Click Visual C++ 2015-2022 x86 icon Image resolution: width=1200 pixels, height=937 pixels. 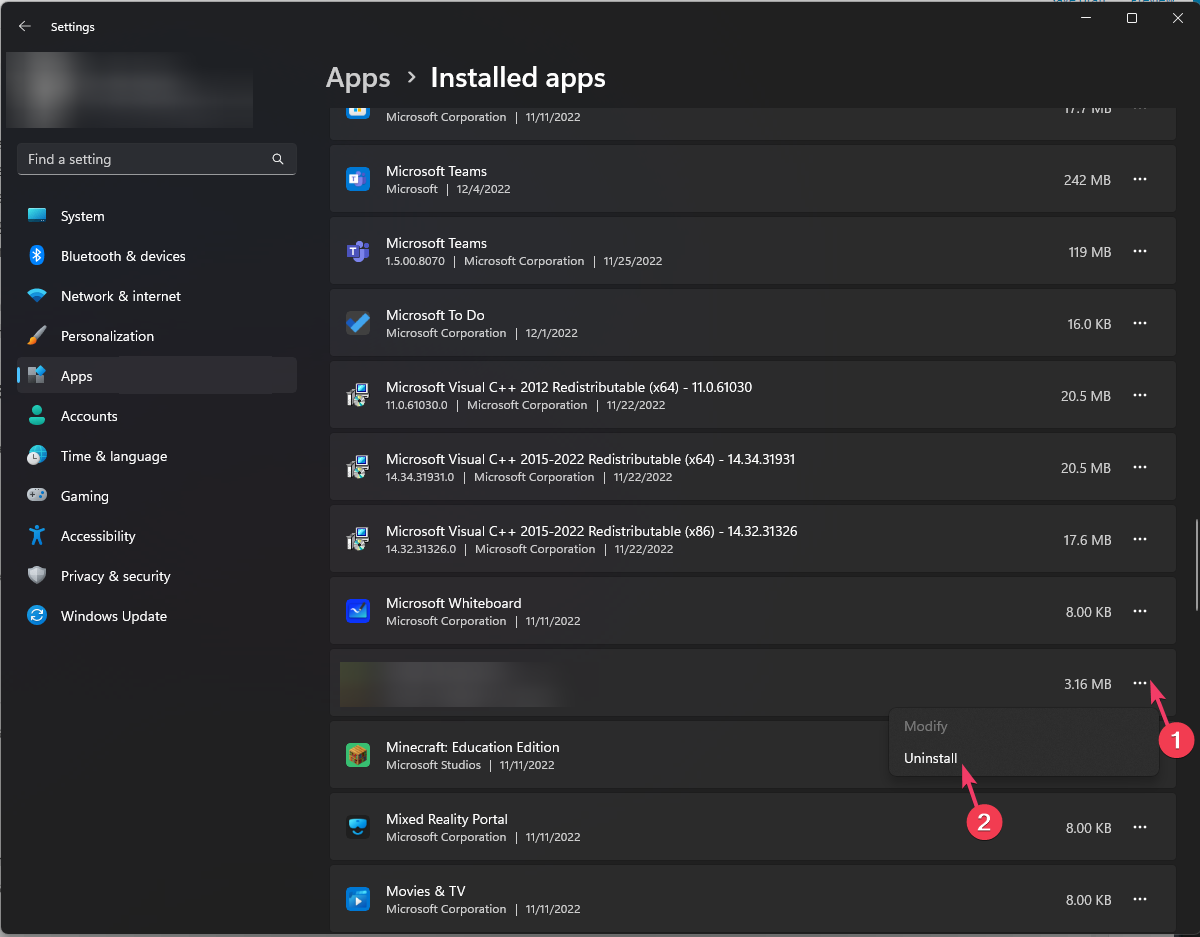(358, 539)
